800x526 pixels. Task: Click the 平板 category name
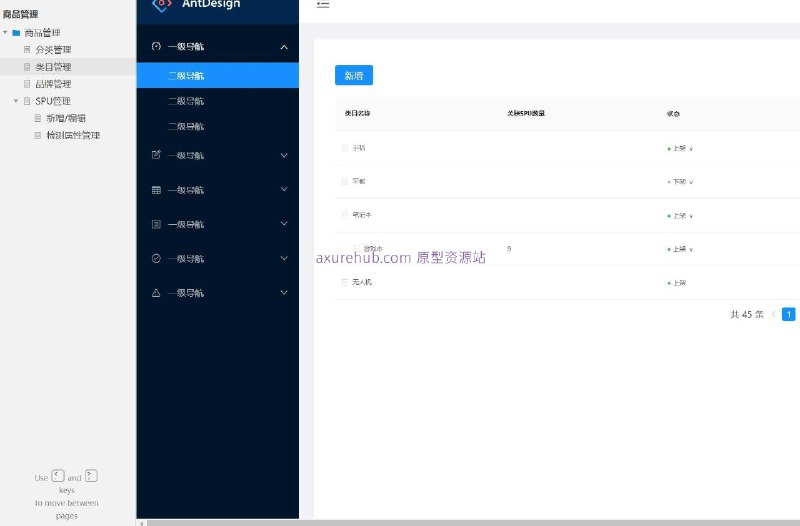click(x=359, y=181)
